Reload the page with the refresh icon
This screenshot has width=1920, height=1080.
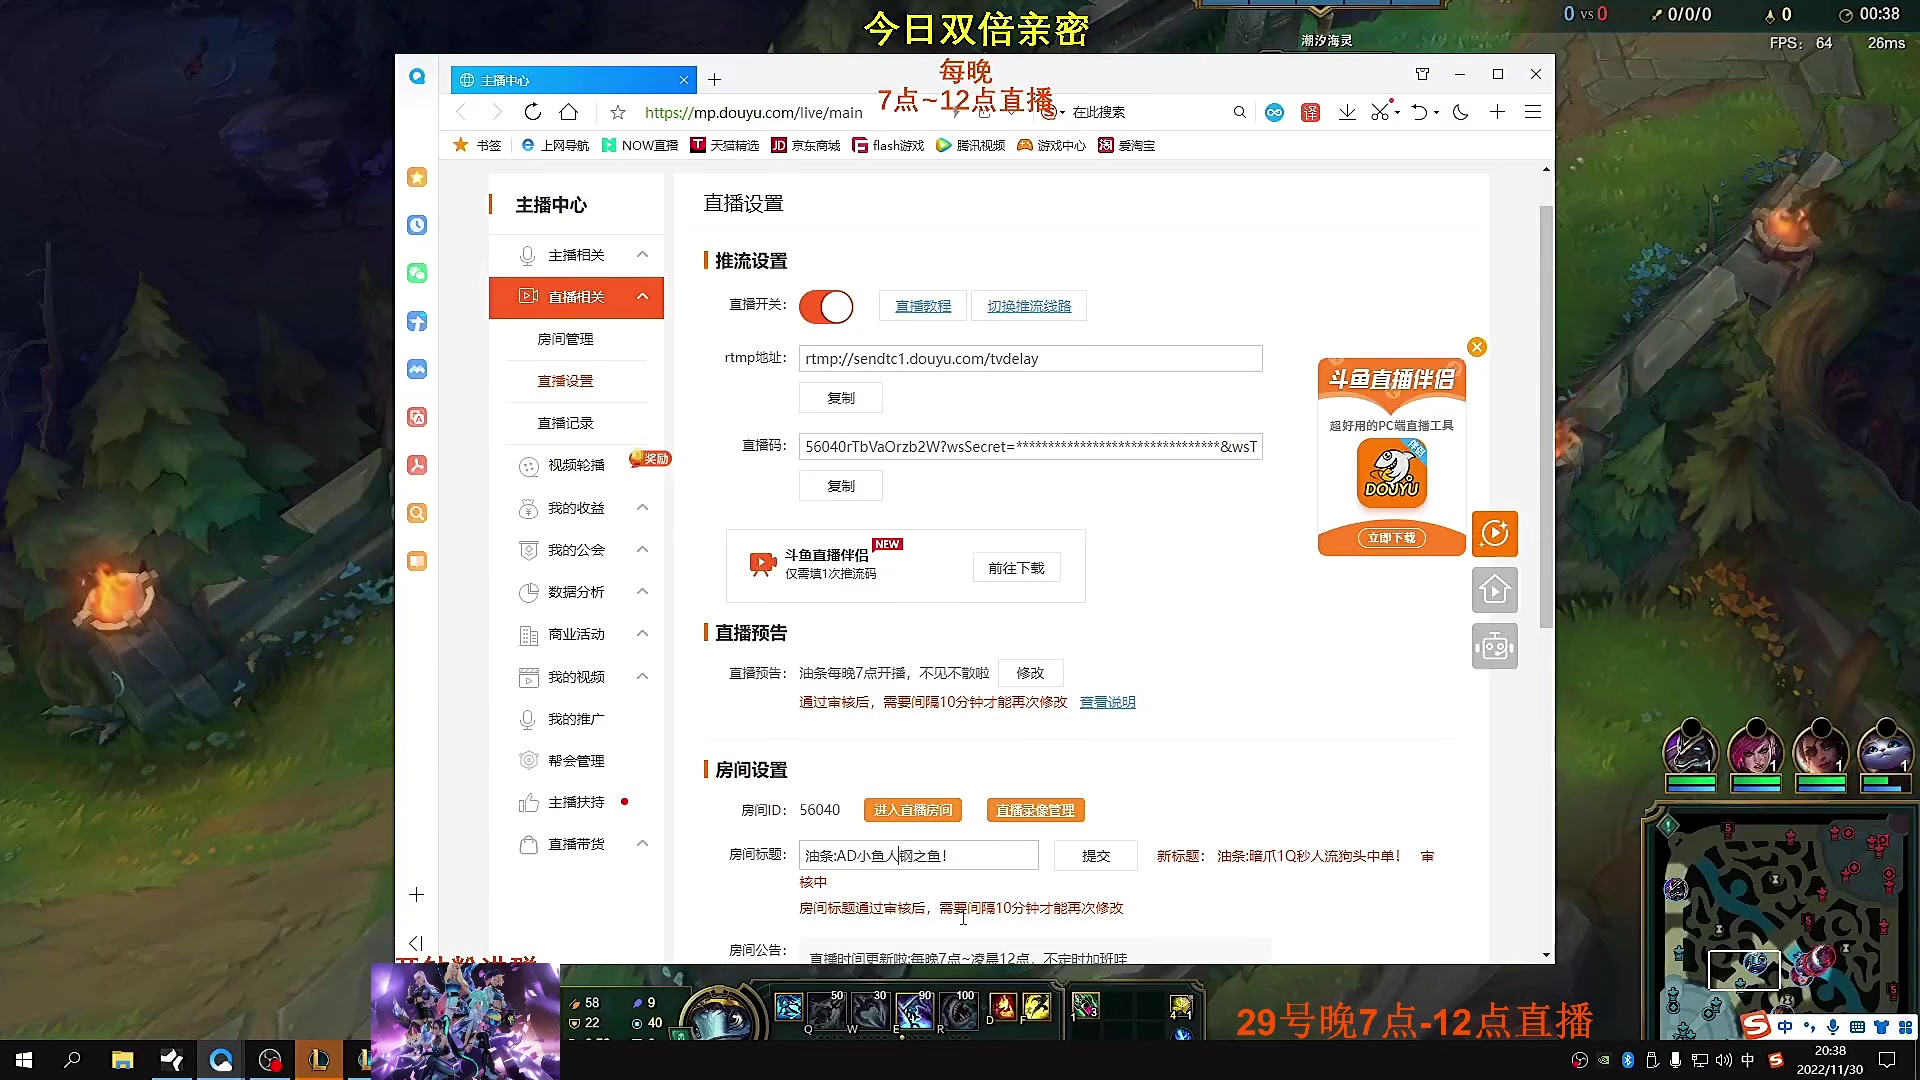click(x=533, y=112)
